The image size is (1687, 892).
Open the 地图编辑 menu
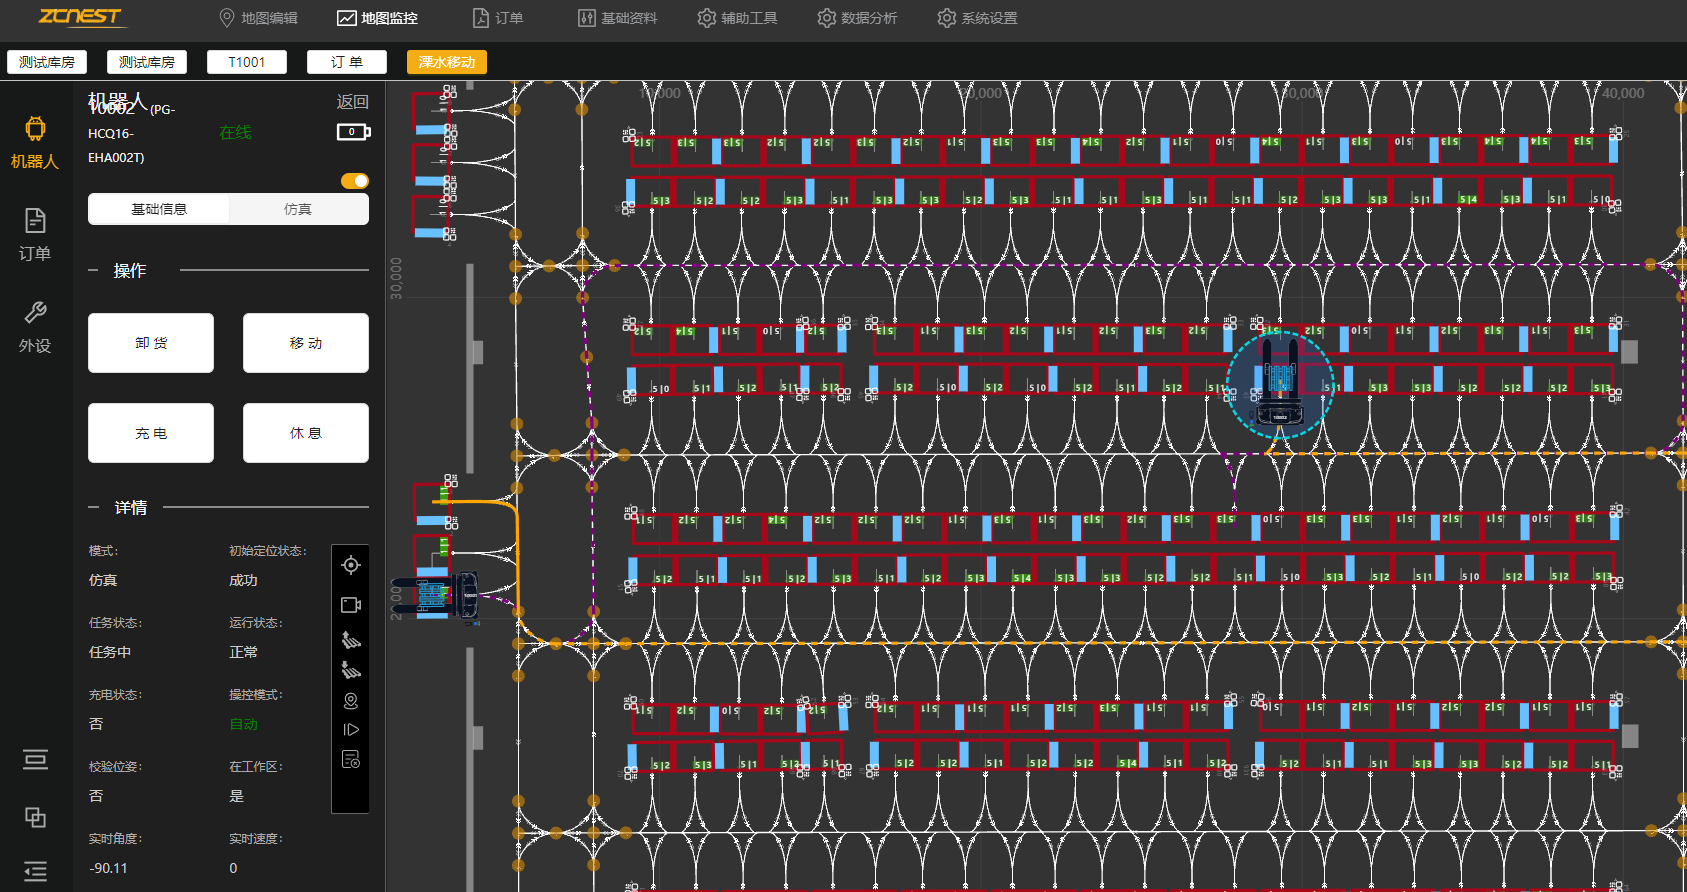tap(258, 18)
